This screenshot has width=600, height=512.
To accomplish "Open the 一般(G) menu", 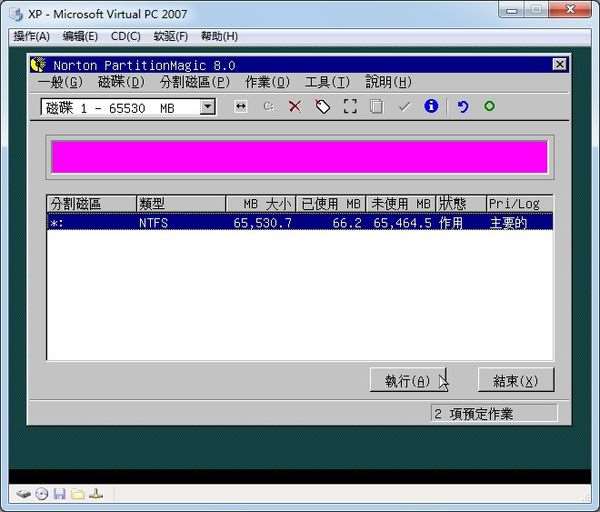I will tap(60, 82).
